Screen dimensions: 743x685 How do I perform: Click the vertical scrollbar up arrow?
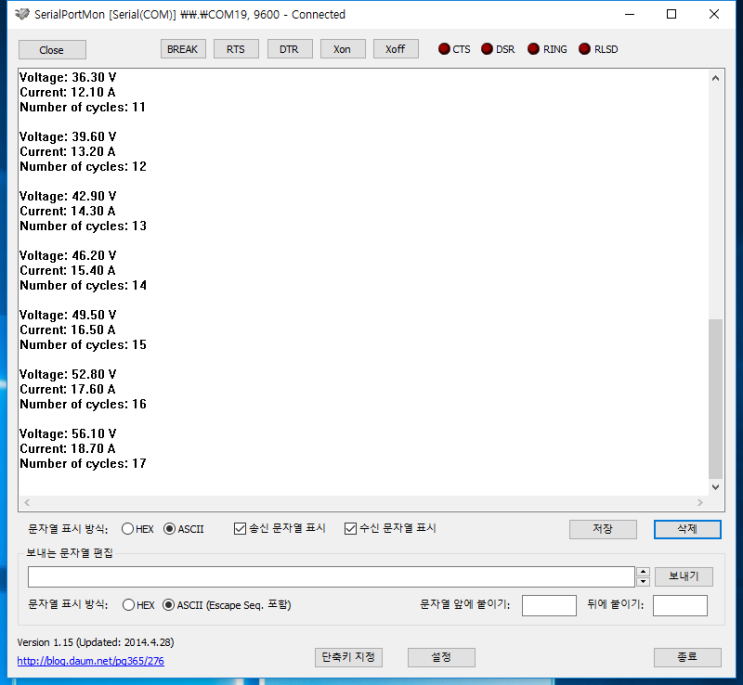tap(716, 78)
